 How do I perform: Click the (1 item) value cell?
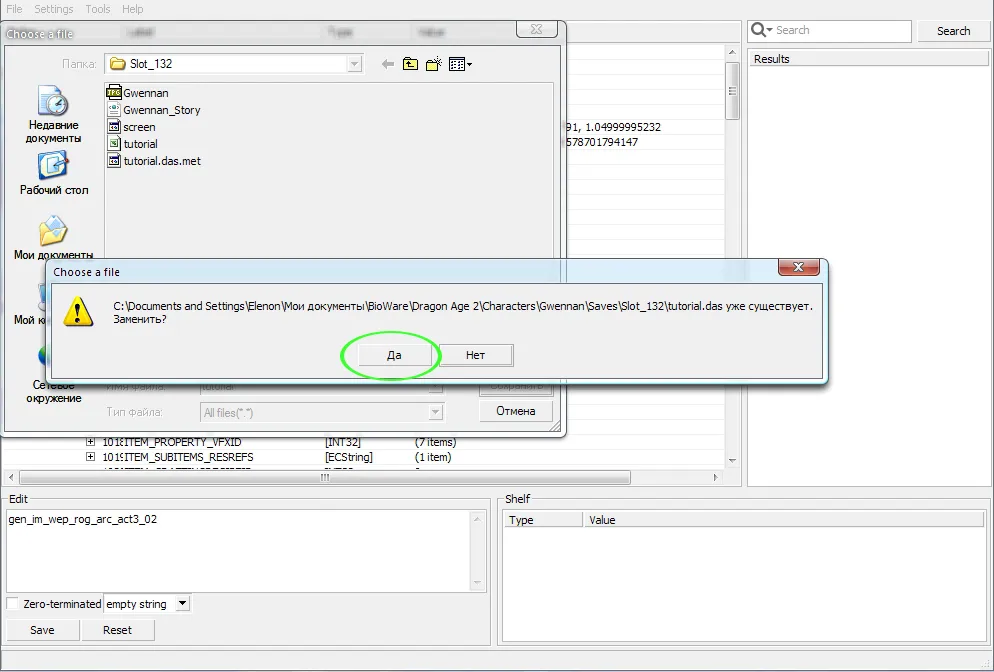[x=433, y=456]
